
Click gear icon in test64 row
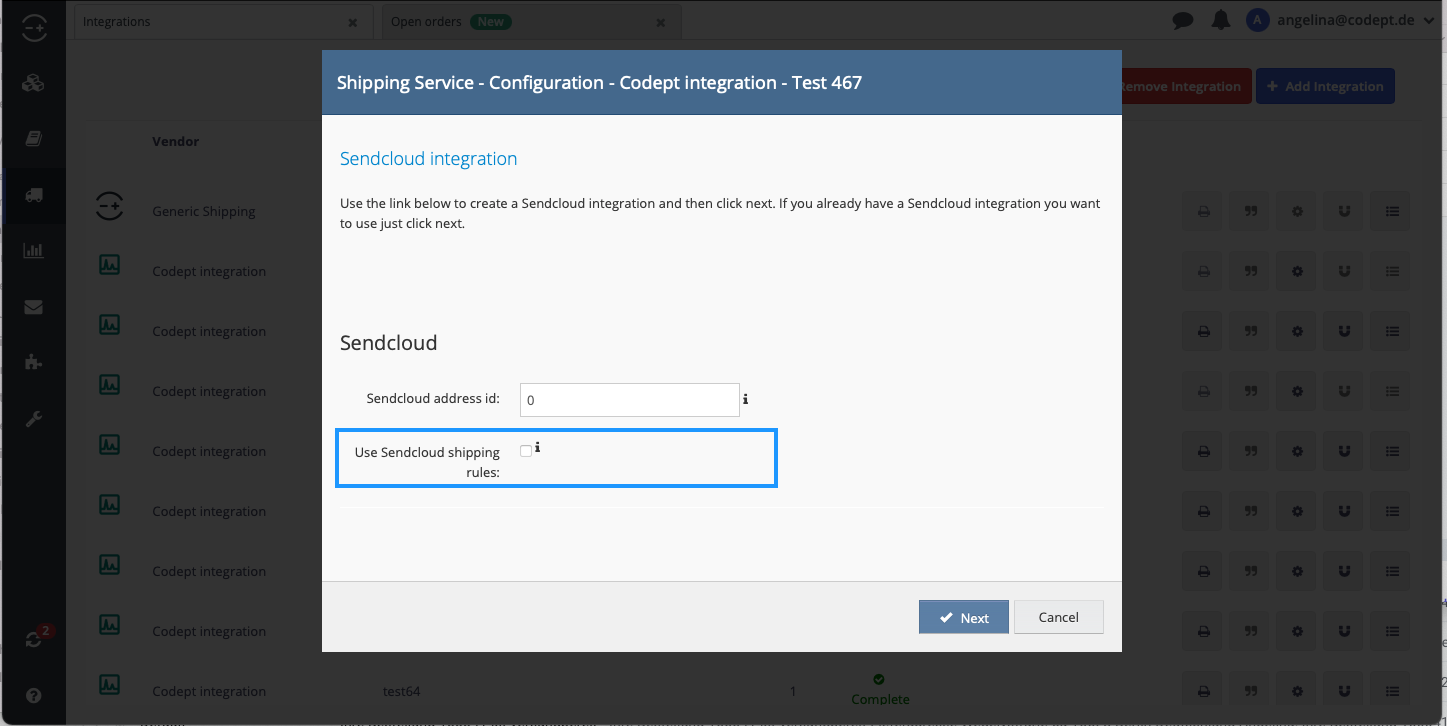1297,692
